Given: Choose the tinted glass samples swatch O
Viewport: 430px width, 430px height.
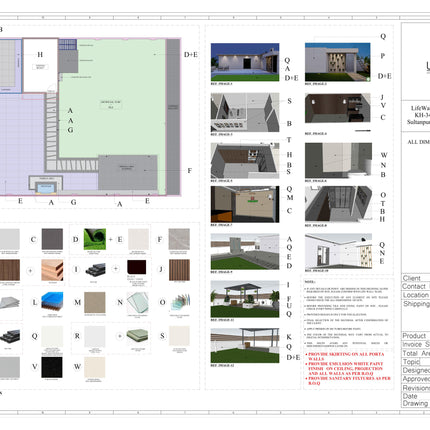Looking at the screenshot, I should 180,303.
